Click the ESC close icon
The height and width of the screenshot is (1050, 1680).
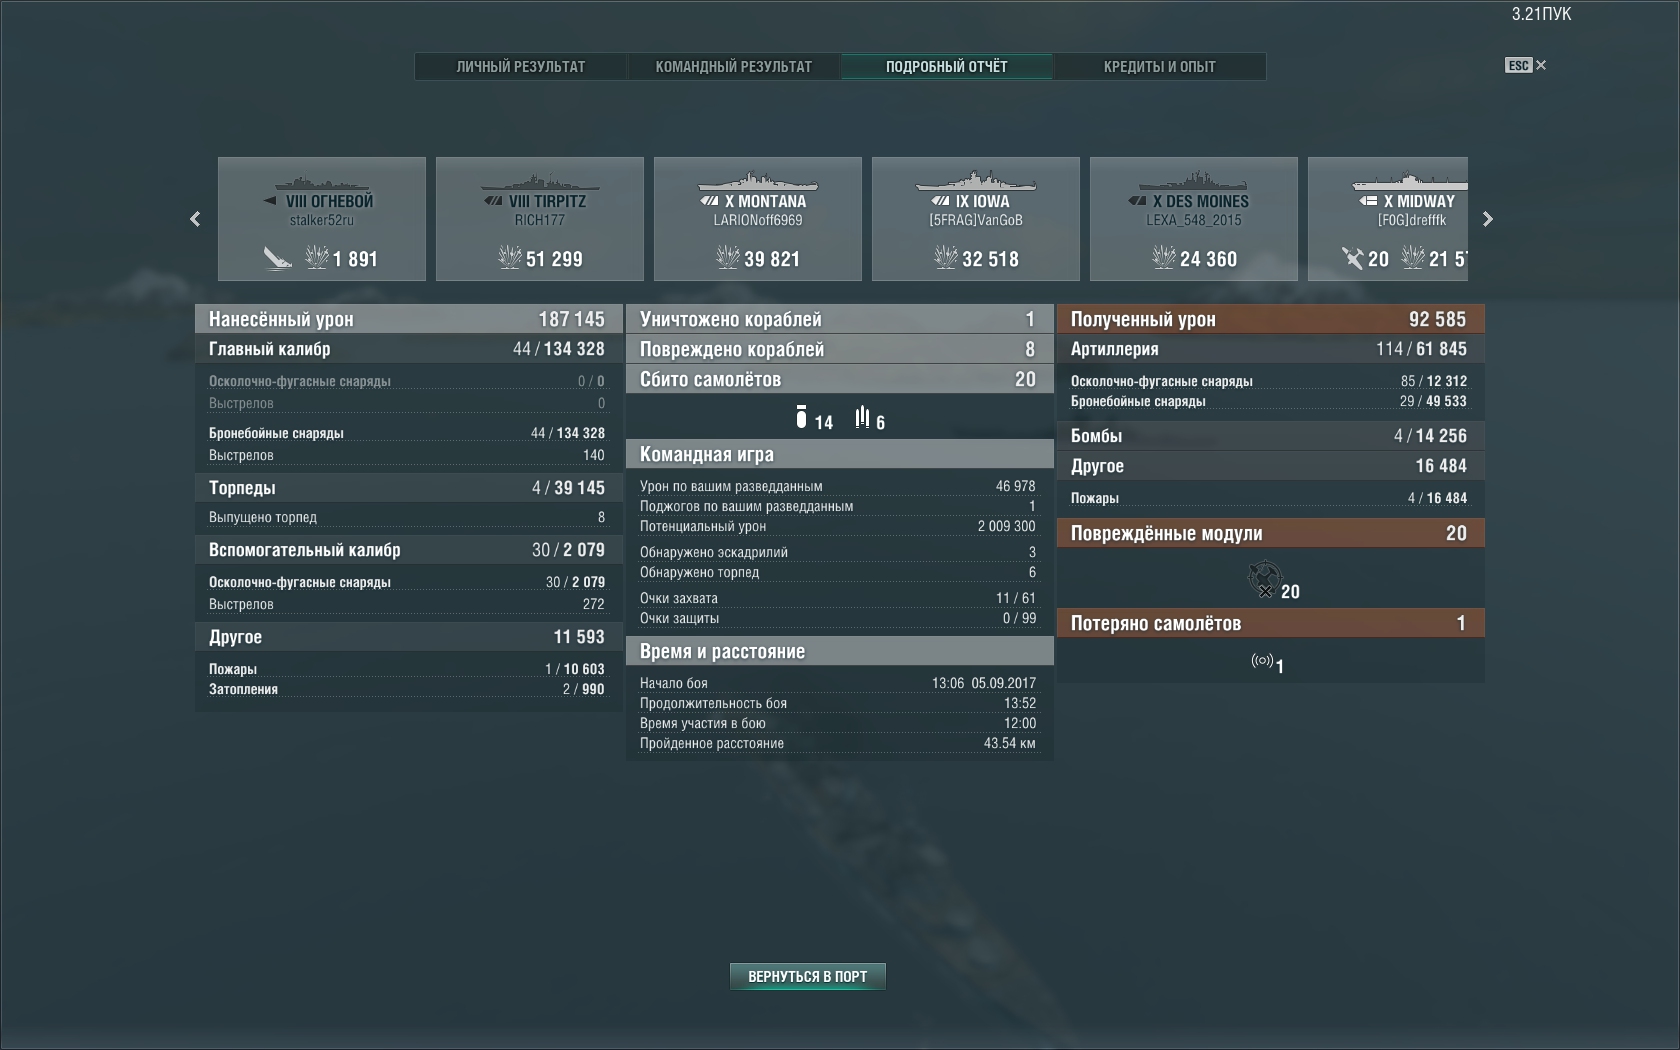click(1526, 65)
